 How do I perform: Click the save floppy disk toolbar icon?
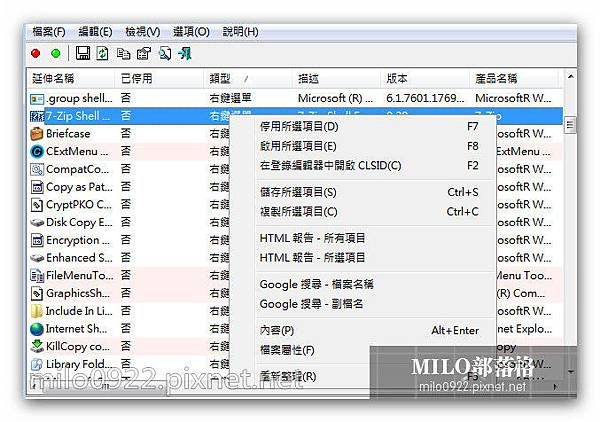83,53
